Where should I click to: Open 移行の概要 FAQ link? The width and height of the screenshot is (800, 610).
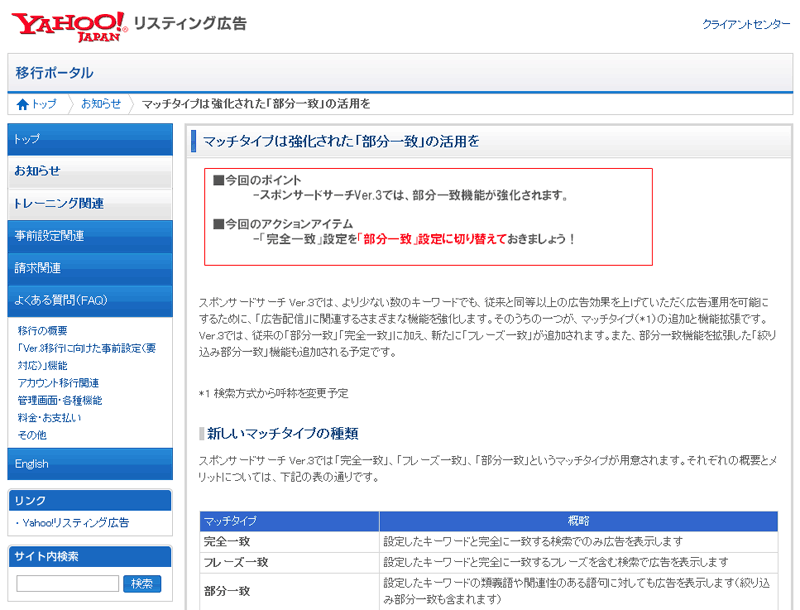click(43, 330)
